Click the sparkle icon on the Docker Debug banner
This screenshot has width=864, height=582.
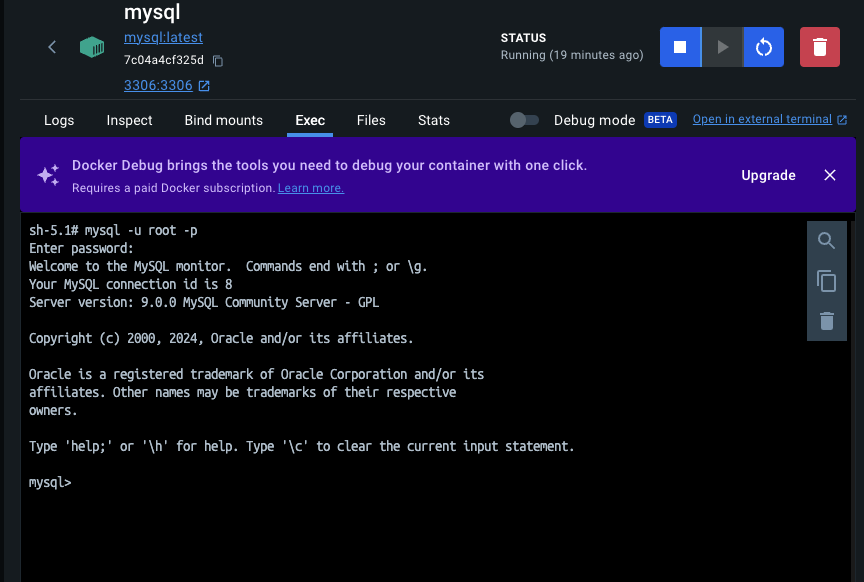coord(48,175)
